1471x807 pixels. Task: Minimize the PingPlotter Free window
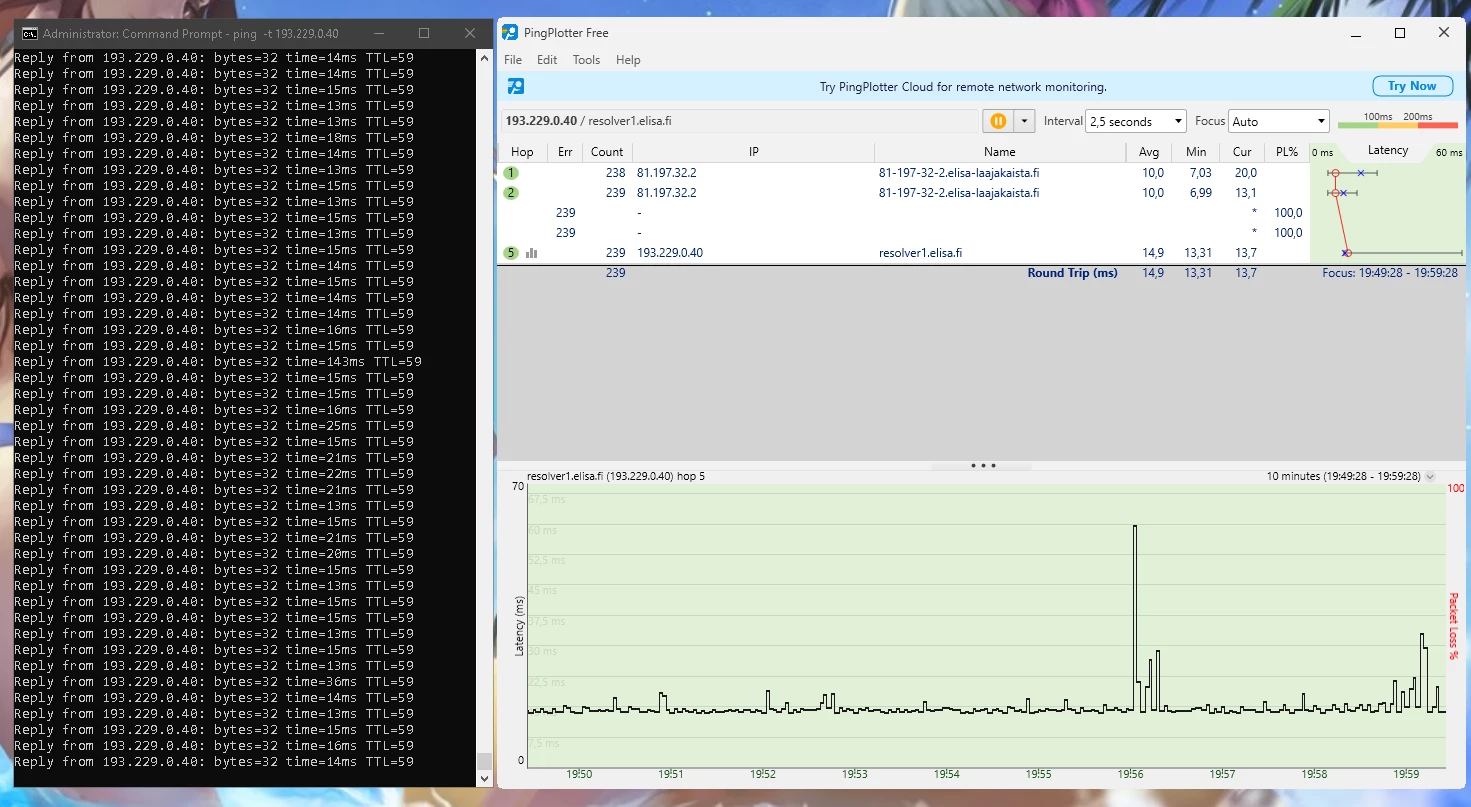1355,33
